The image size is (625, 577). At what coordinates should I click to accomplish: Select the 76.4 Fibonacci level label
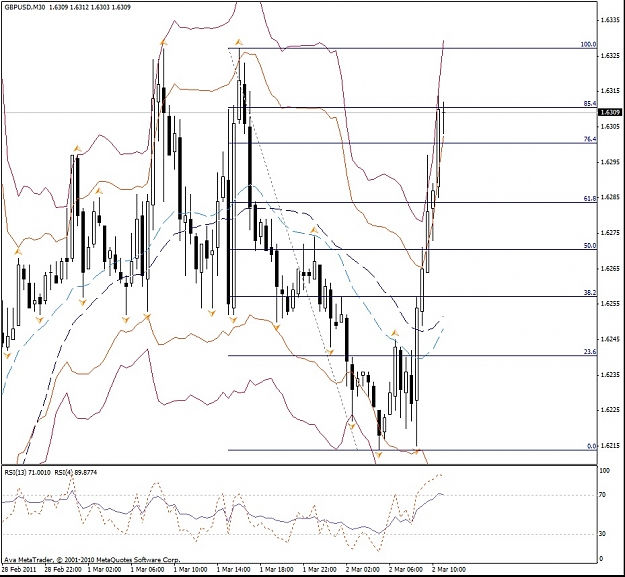(590, 139)
